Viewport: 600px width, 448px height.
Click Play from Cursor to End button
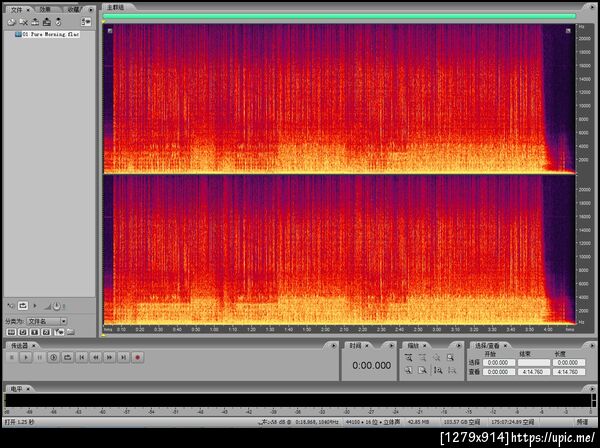tap(53, 357)
